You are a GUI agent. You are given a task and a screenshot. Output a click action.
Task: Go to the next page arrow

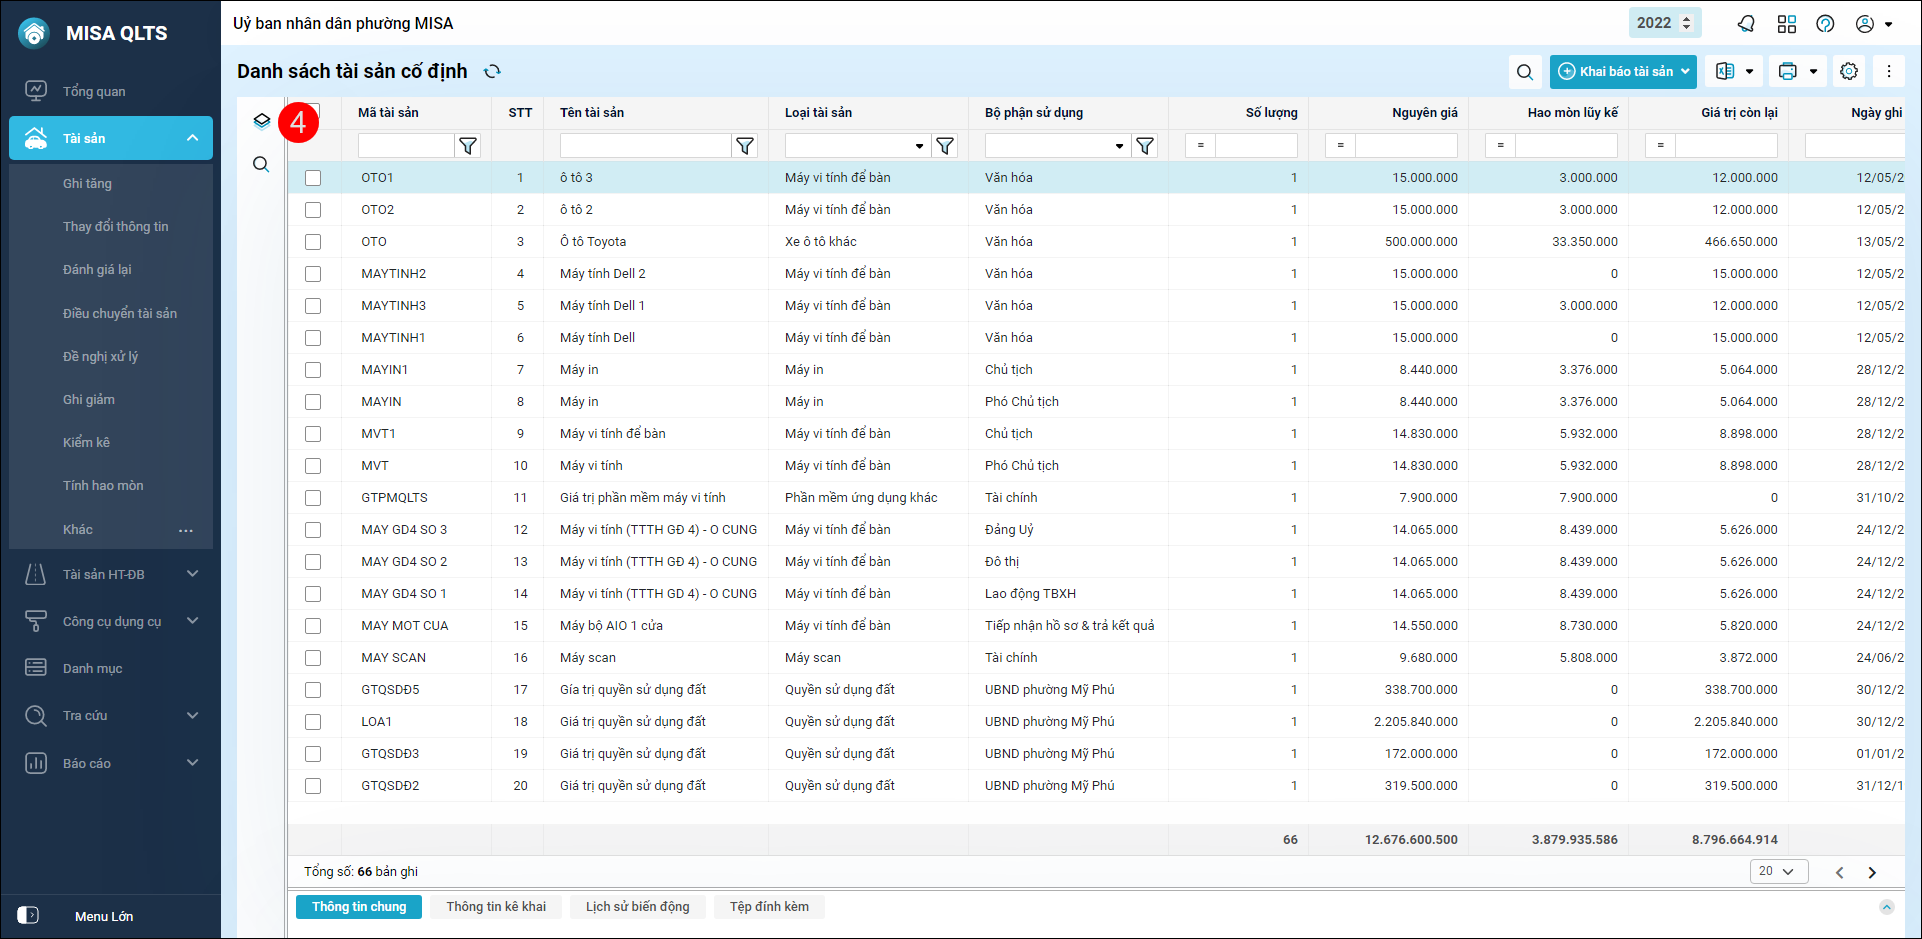point(1872,873)
